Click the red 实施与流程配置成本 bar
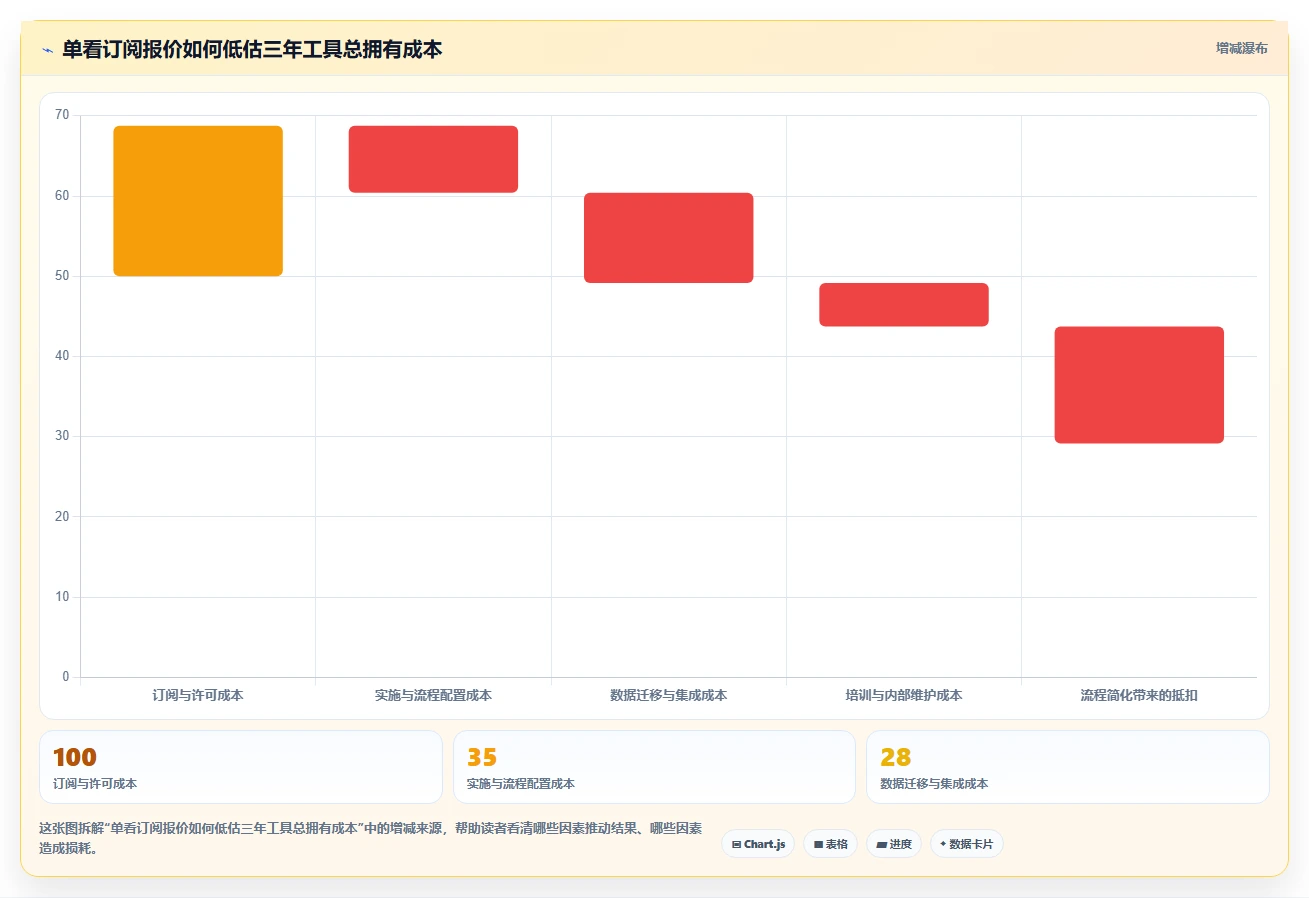The width and height of the screenshot is (1309, 898). tap(433, 159)
